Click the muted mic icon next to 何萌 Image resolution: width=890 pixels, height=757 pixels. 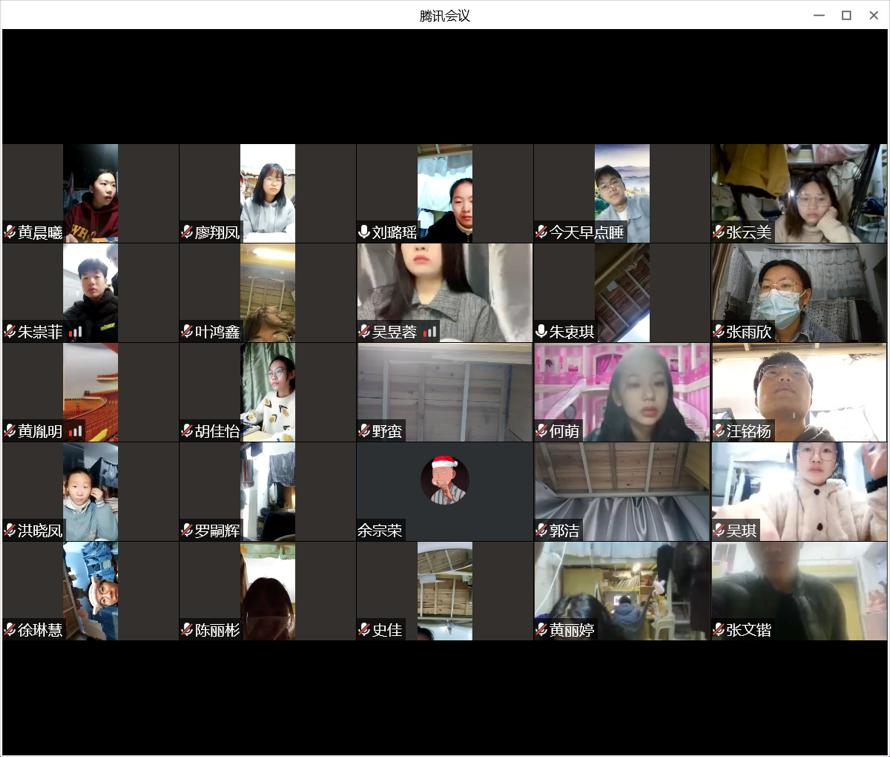541,431
